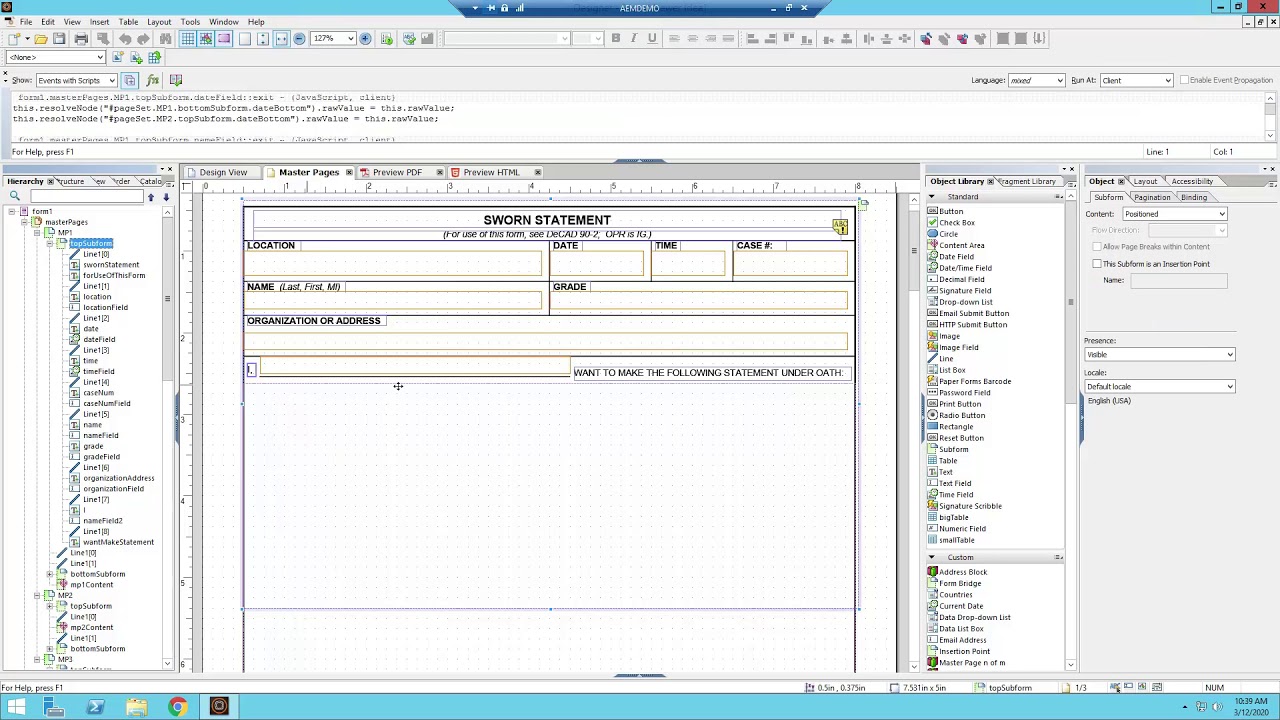This screenshot has height=720, width=1280.
Task: Open the Insert menu
Action: [x=99, y=22]
